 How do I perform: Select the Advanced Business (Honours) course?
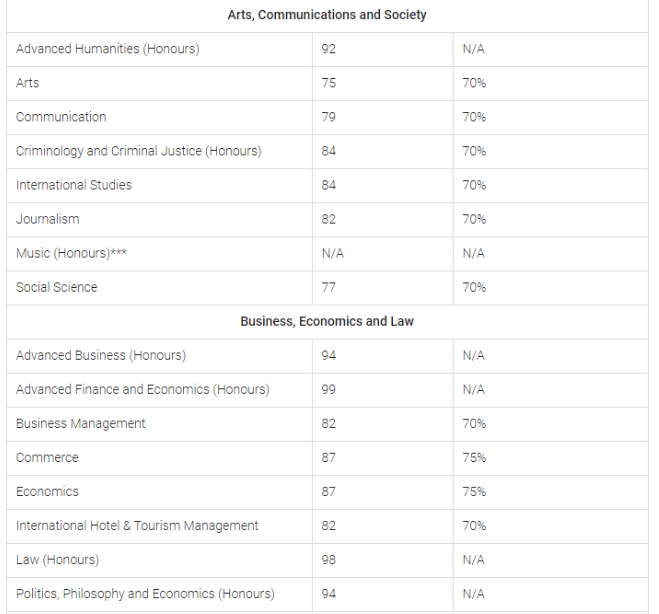click(101, 355)
